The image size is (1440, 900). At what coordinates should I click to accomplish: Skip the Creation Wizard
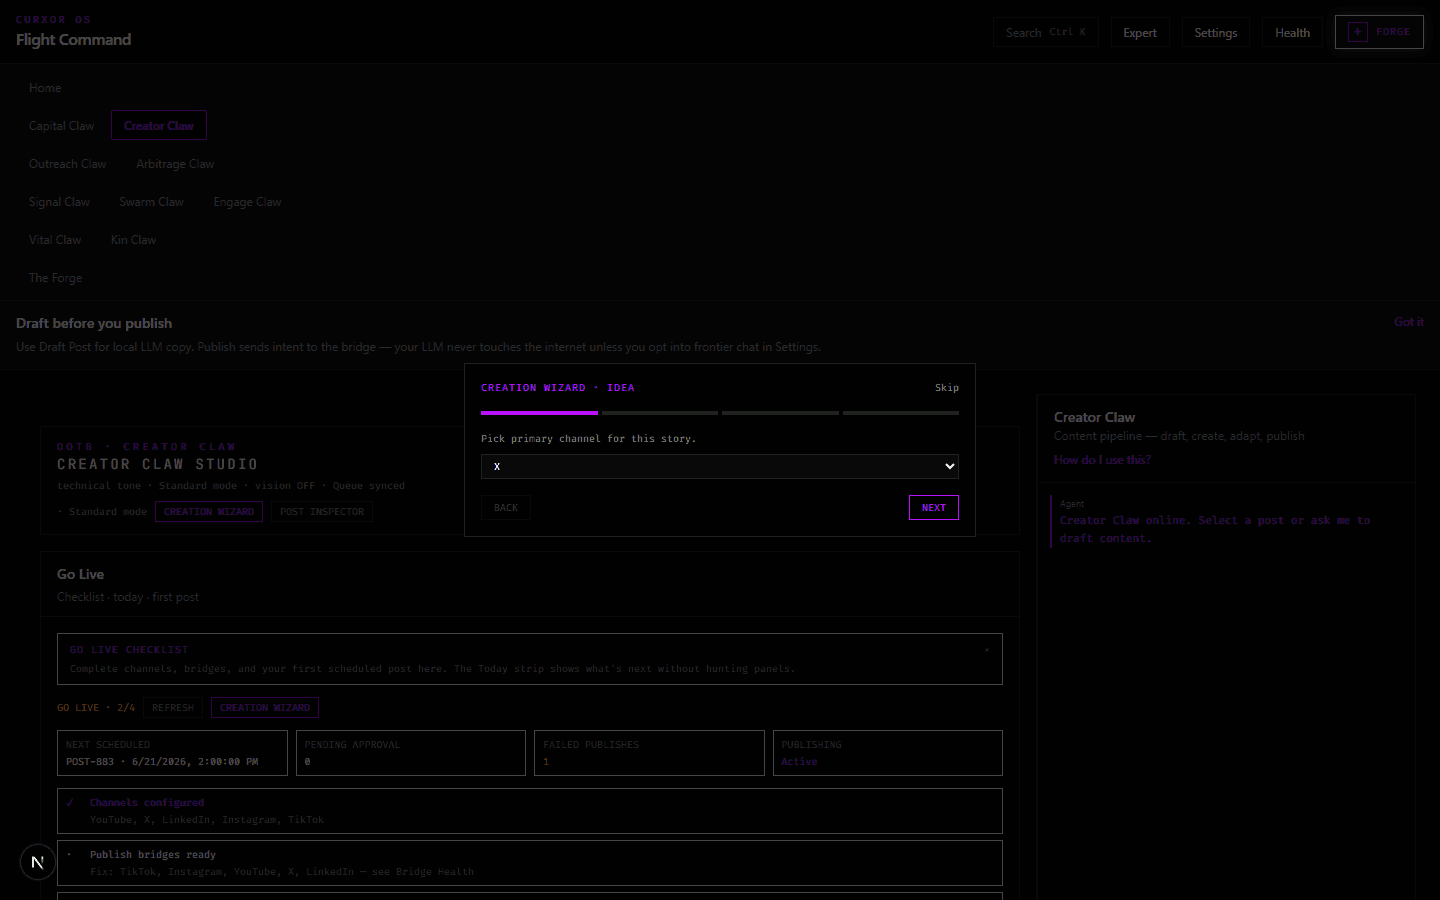[947, 388]
